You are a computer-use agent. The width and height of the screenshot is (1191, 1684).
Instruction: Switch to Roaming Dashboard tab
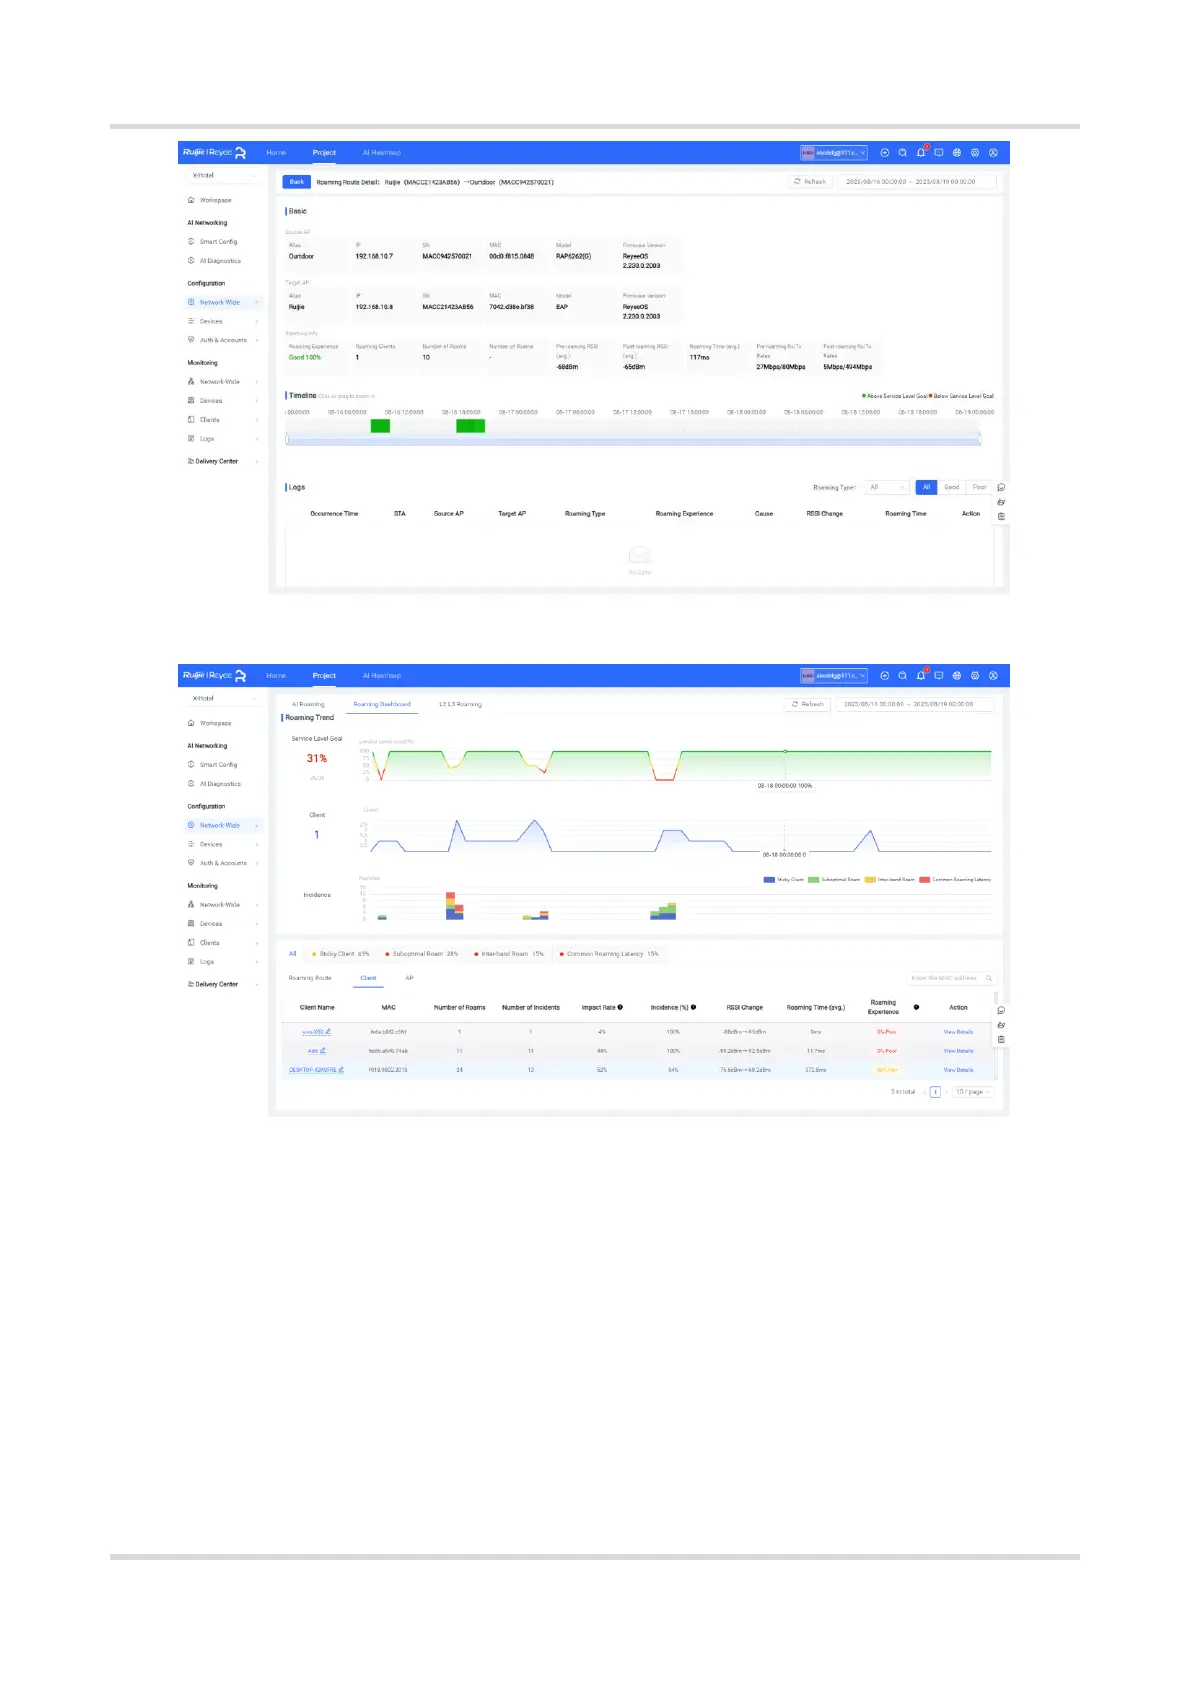(382, 704)
